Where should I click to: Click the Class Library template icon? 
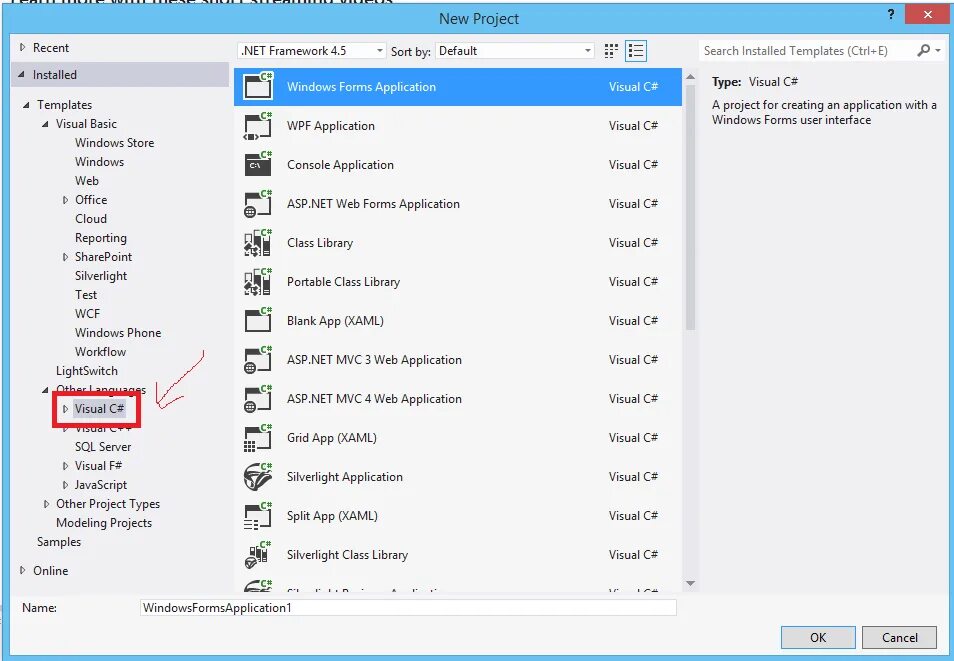coord(258,242)
